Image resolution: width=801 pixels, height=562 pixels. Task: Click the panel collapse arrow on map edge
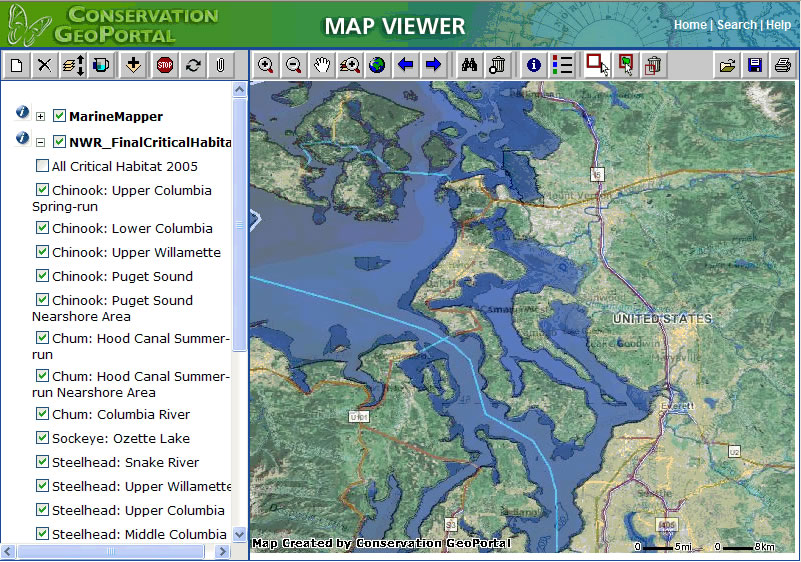point(255,220)
